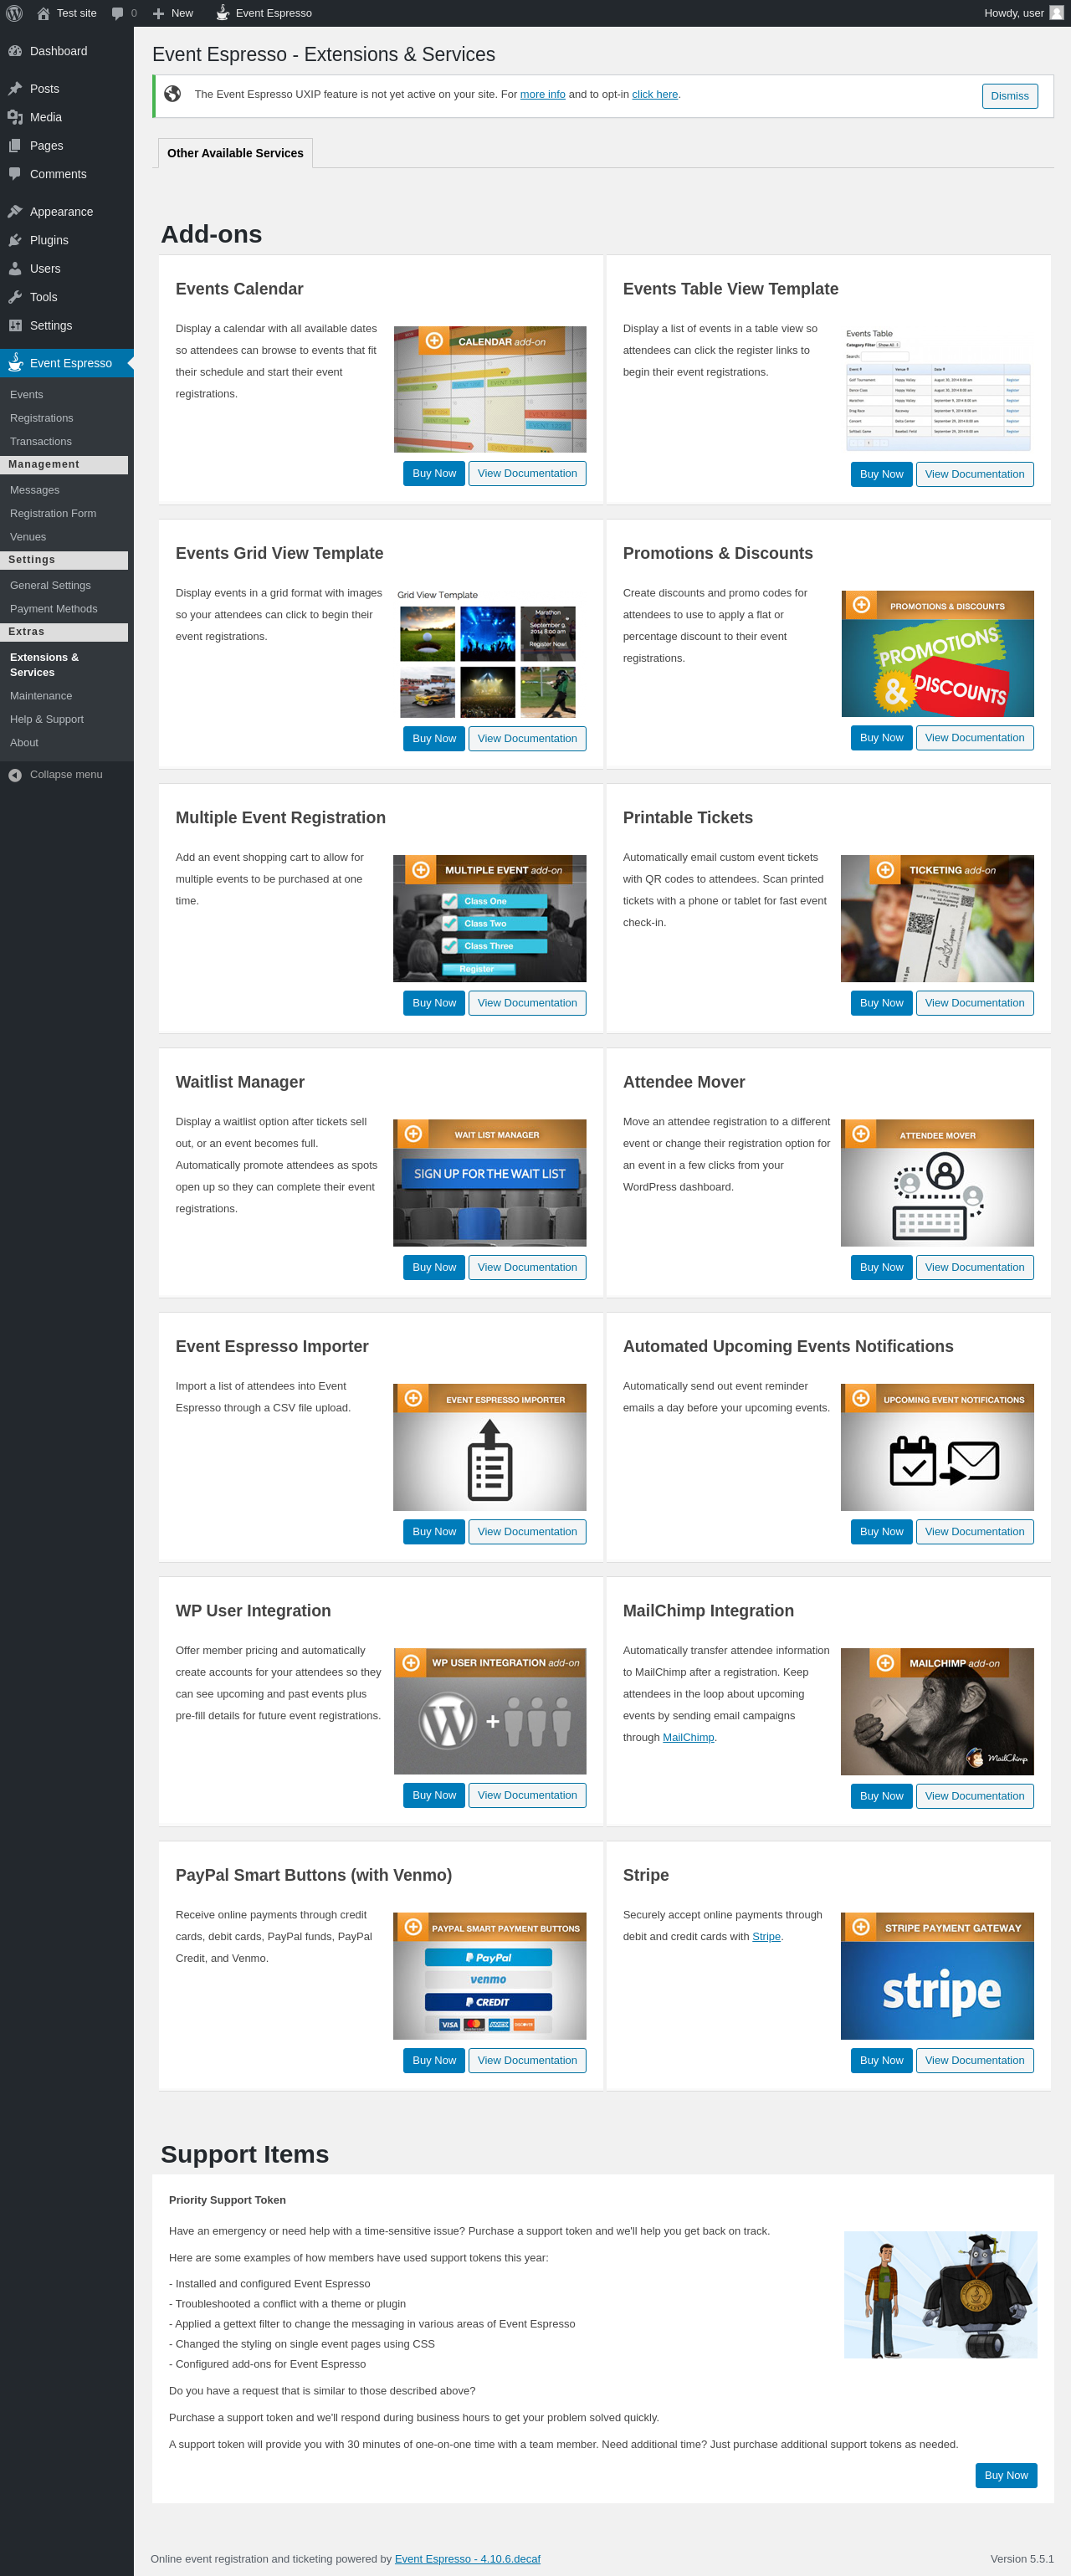This screenshot has width=1071, height=2576.
Task: Open the Upcoming Event Notifications image
Action: [x=937, y=1447]
